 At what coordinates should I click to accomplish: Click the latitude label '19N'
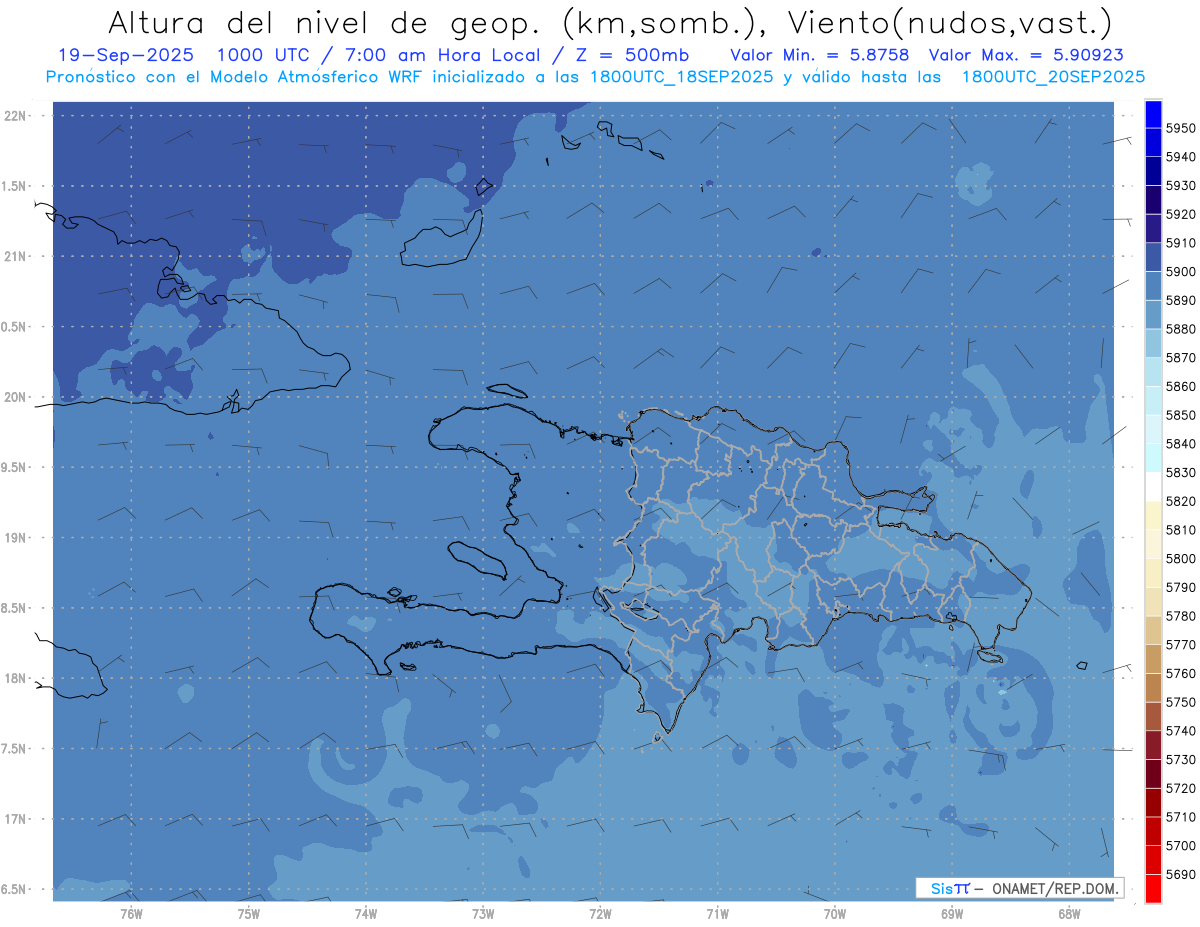[16, 538]
